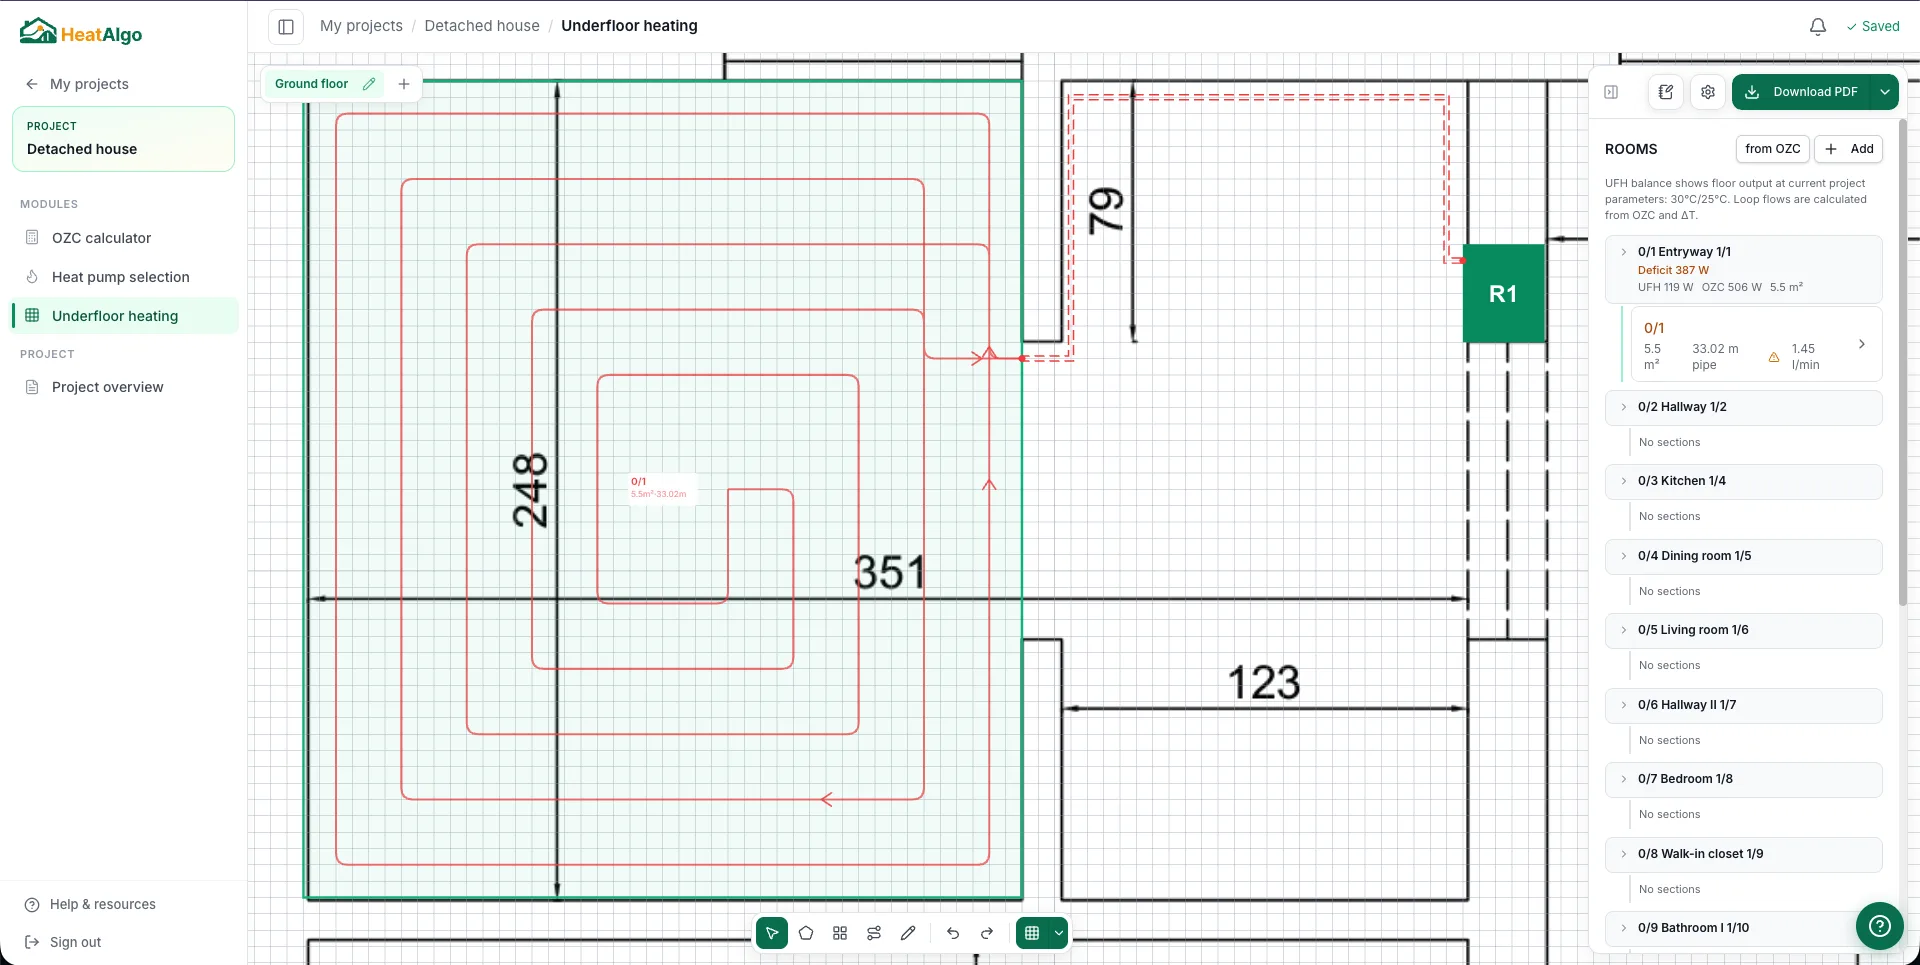Screen dimensions: 1920x965
Task: Collapse the right rooms panel
Action: pos(1611,92)
